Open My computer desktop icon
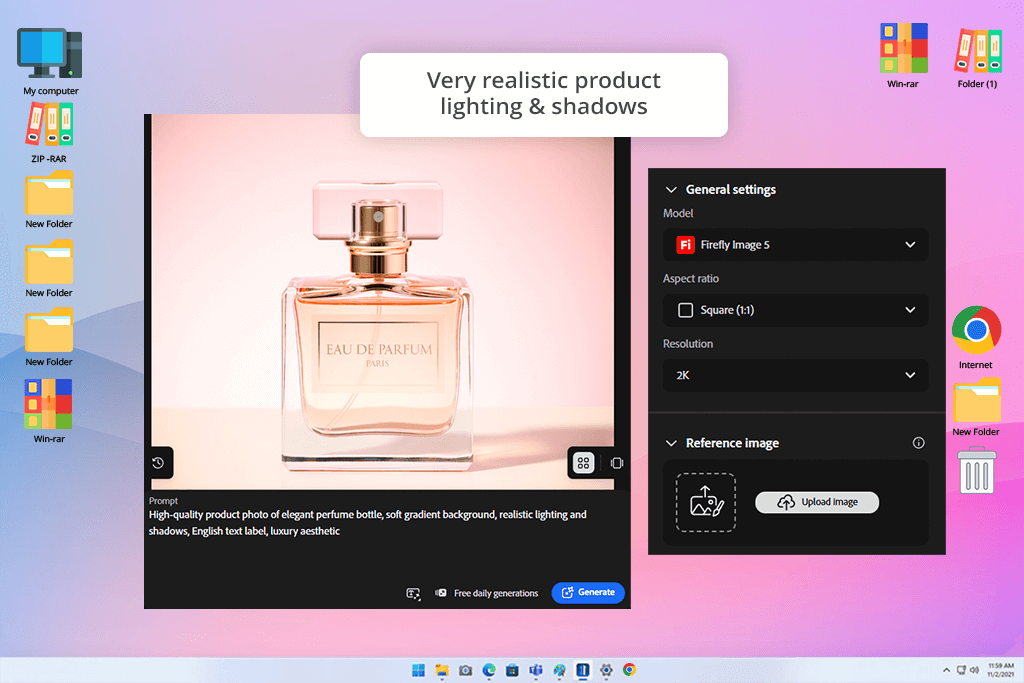This screenshot has width=1024, height=683. click(50, 62)
